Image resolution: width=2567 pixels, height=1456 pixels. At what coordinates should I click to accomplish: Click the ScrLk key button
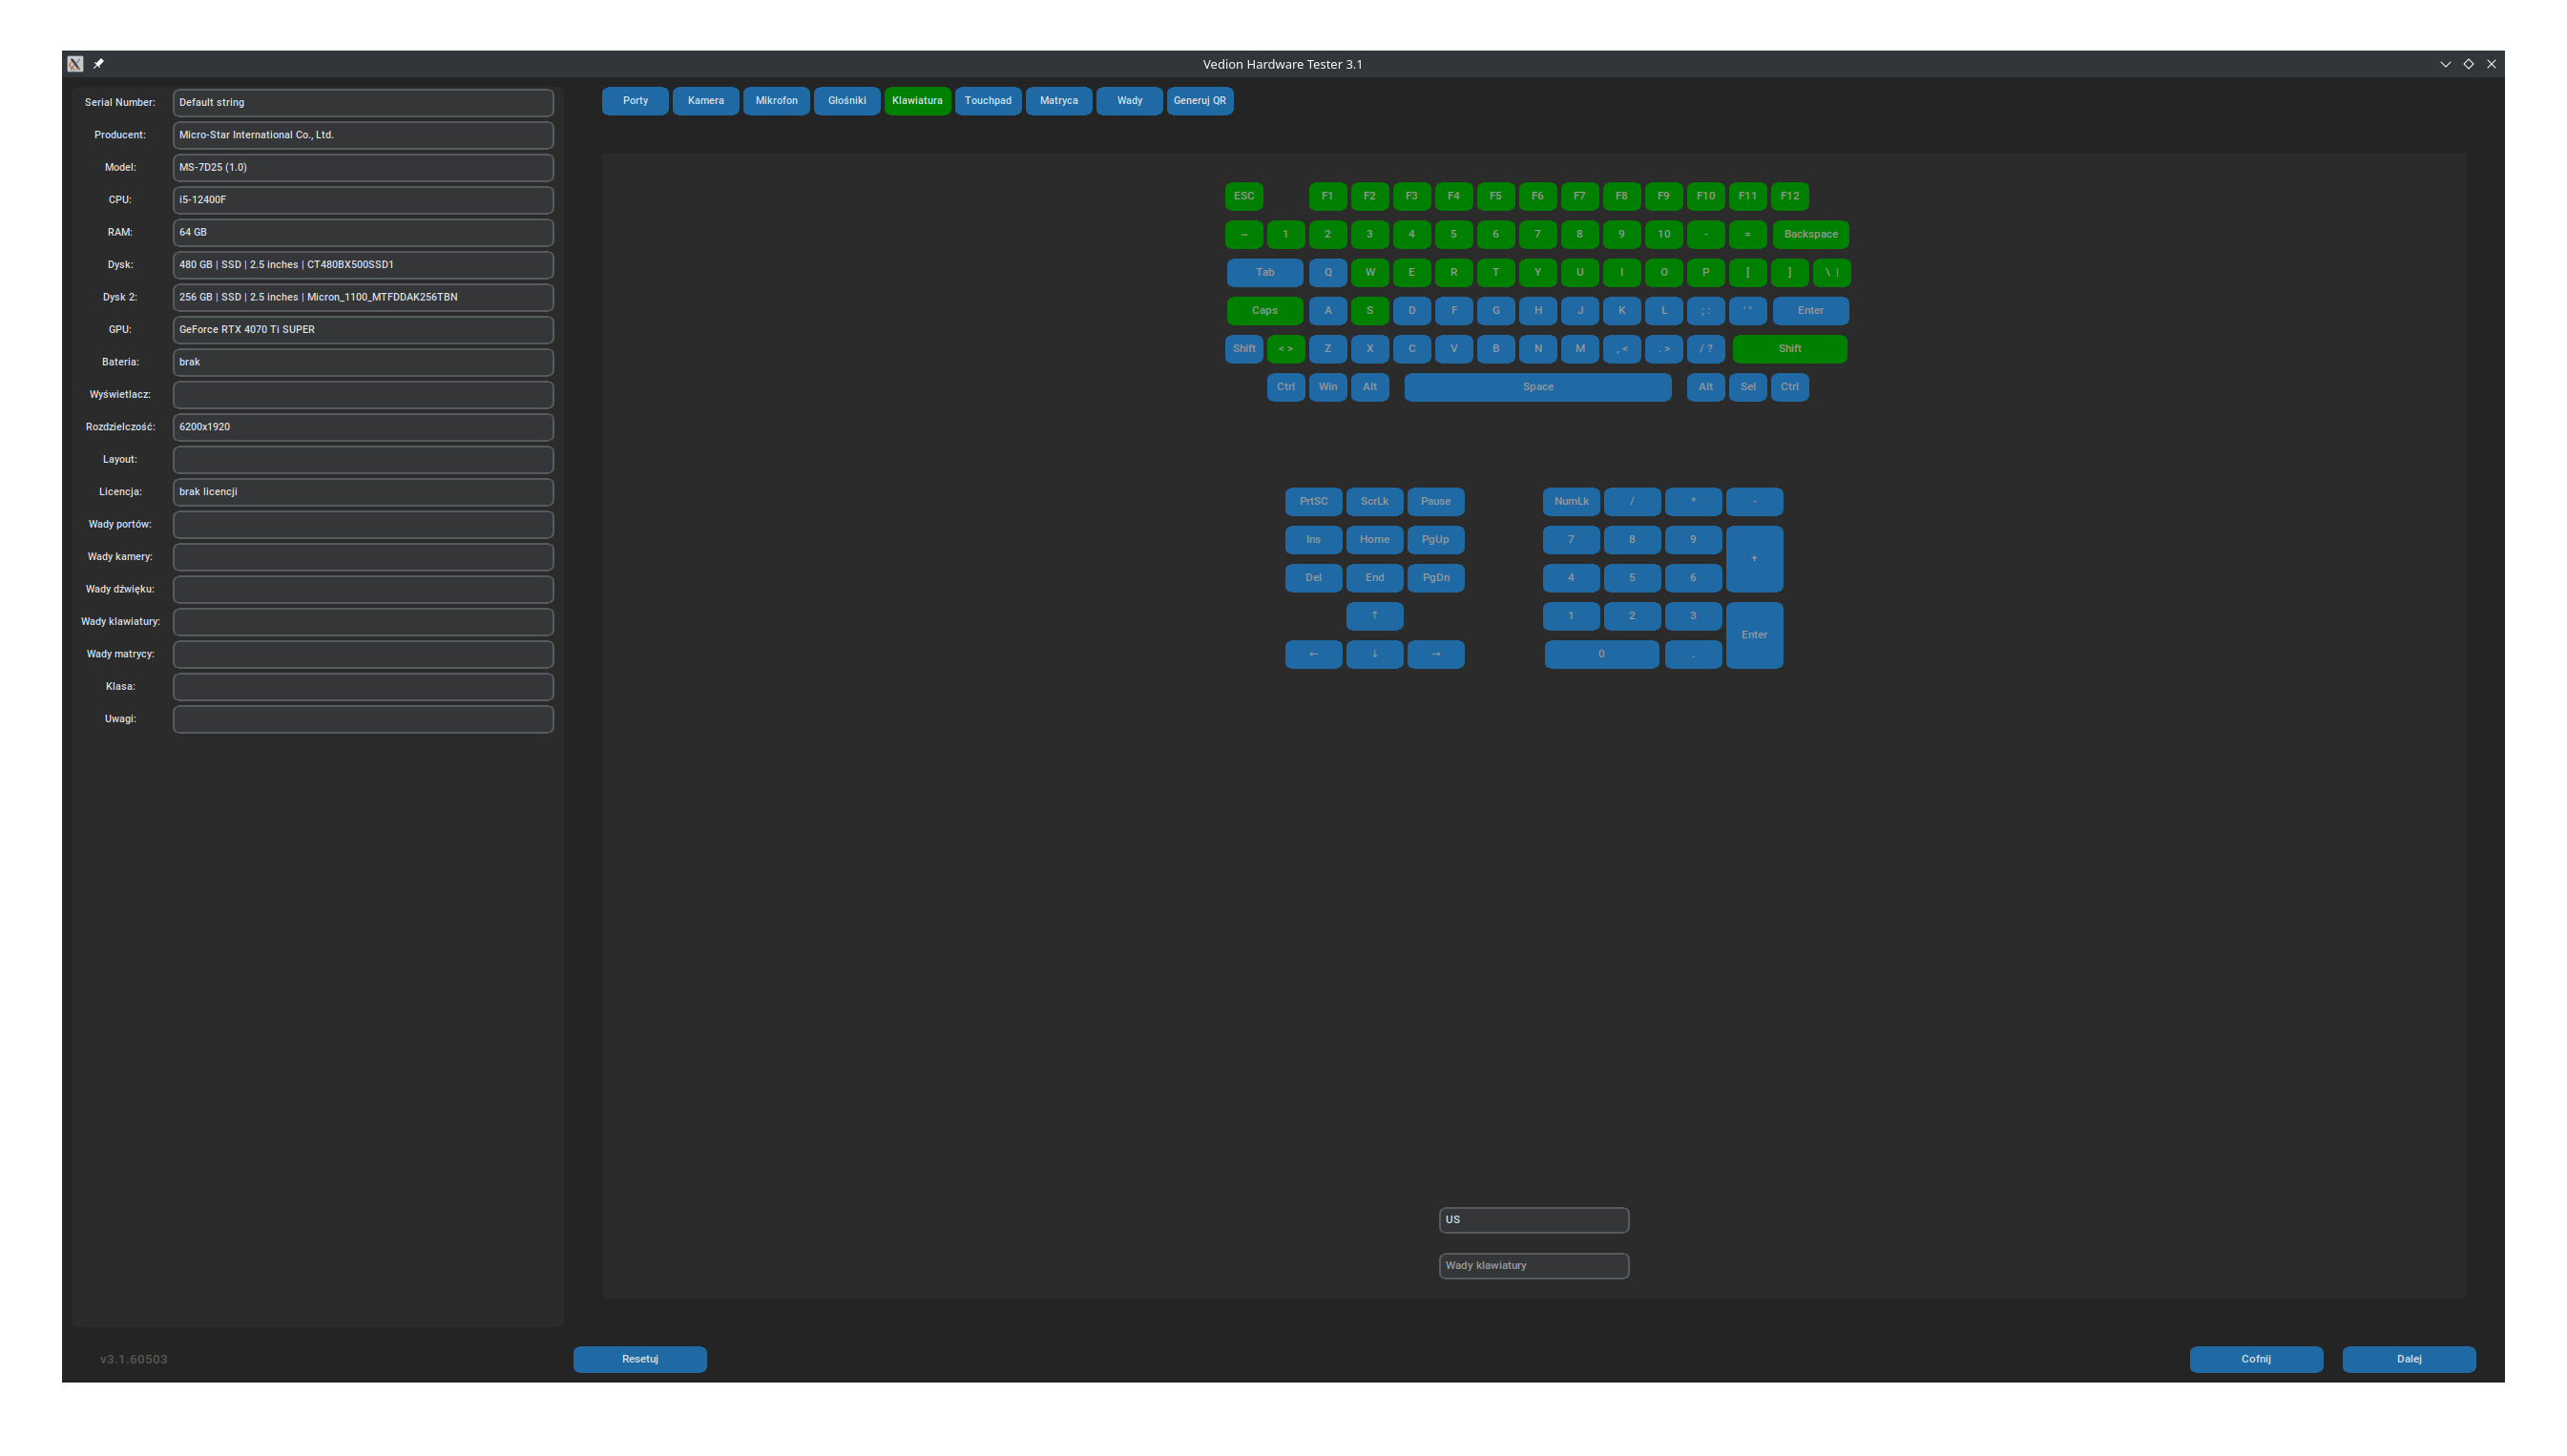tap(1375, 501)
